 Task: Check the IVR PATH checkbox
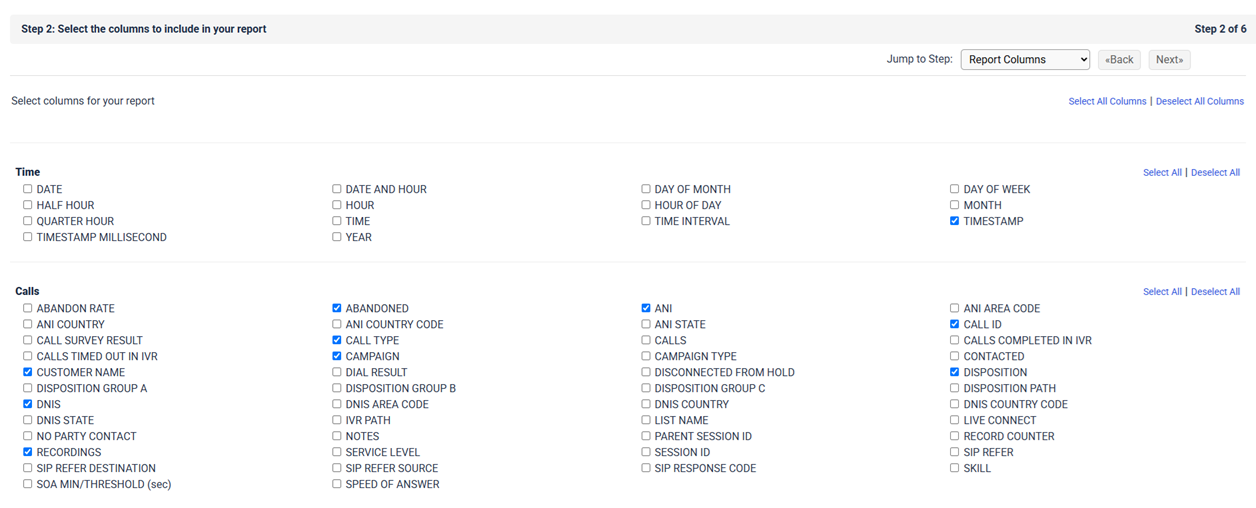337,420
